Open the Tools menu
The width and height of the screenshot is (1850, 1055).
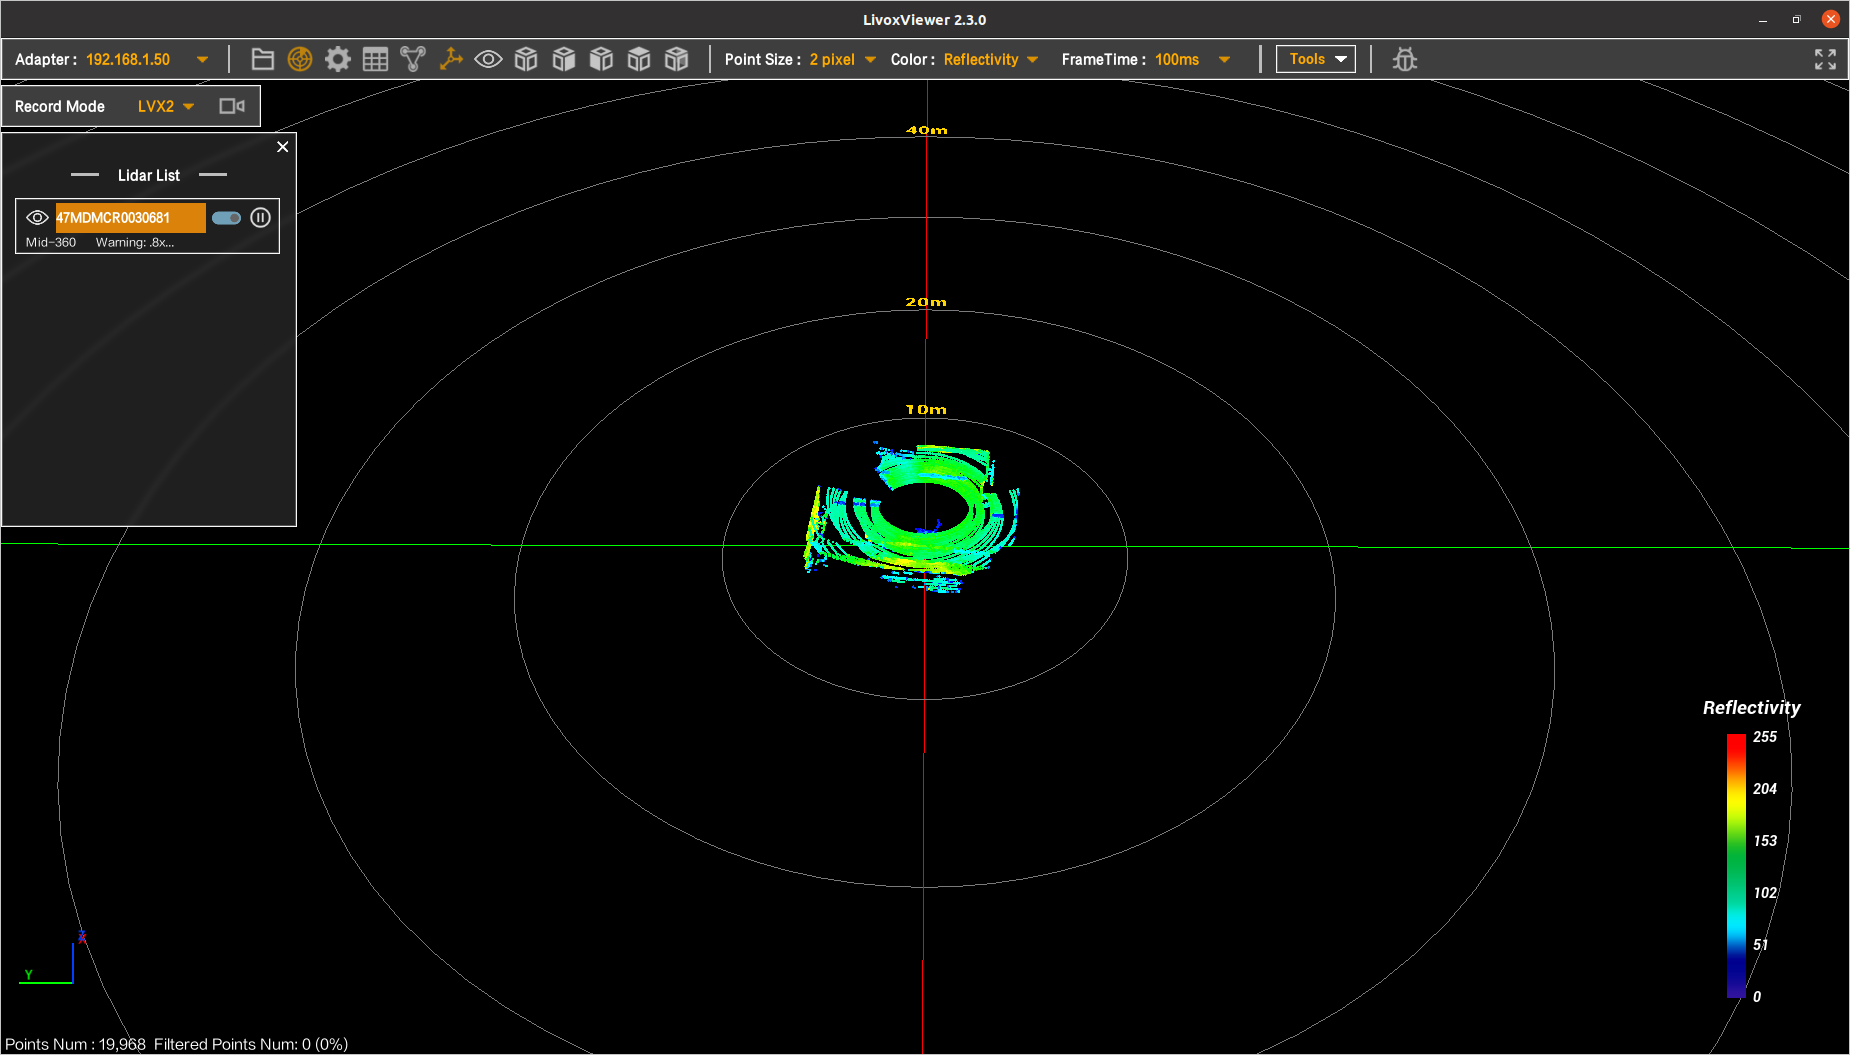click(1315, 59)
